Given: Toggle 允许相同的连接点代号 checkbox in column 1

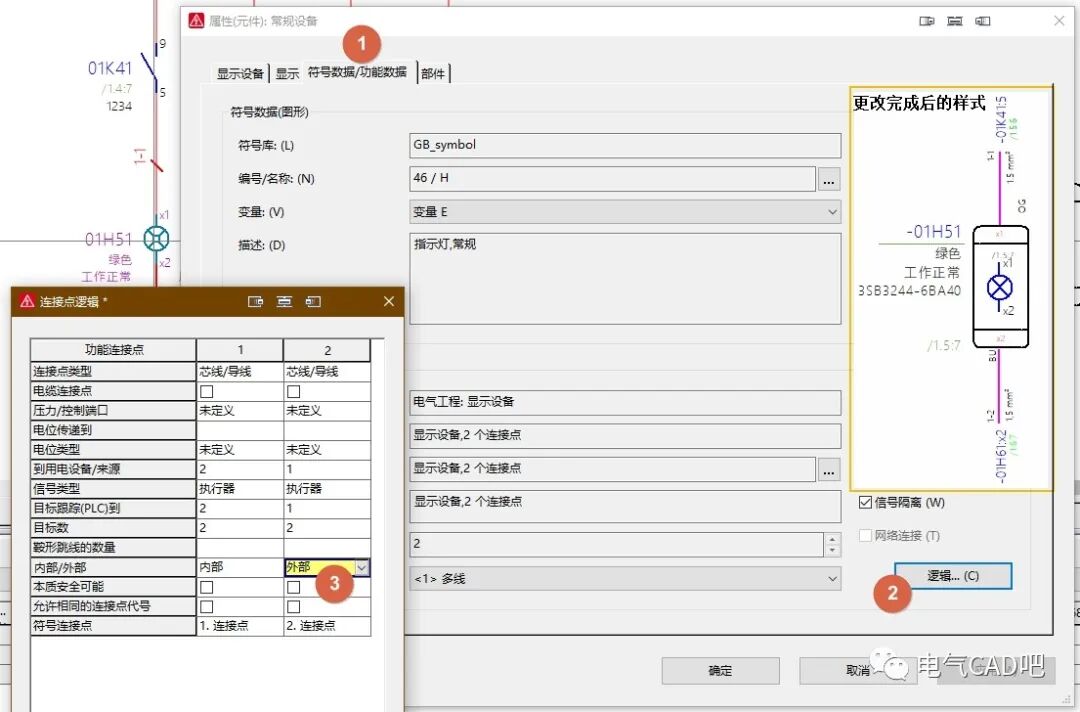Looking at the screenshot, I should click(x=206, y=607).
